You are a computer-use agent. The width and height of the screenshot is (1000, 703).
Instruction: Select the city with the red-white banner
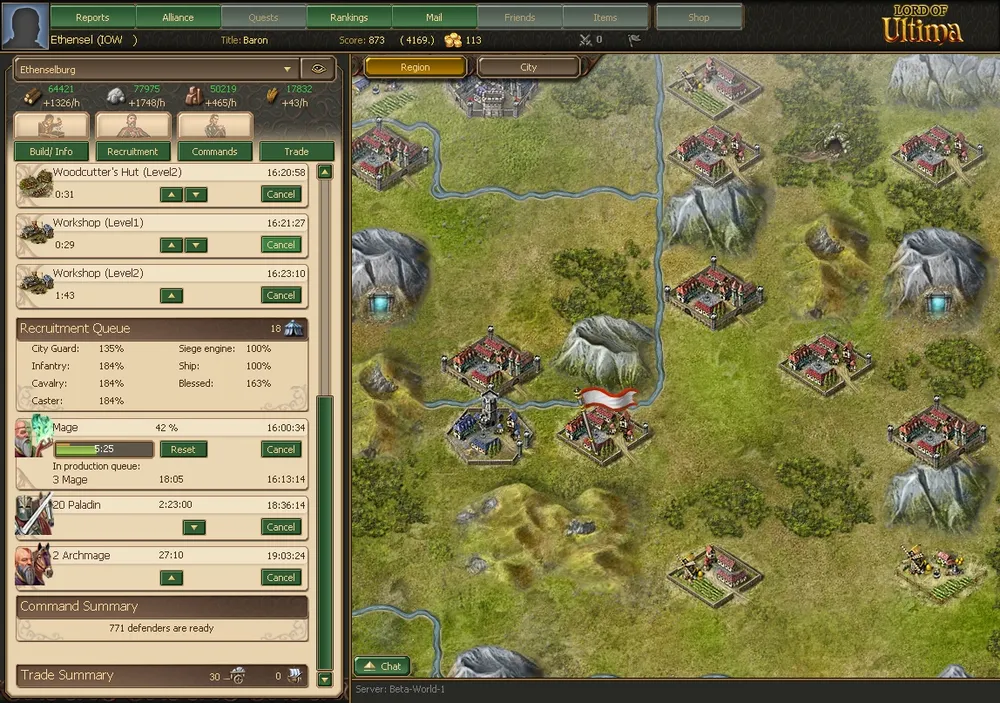(x=603, y=426)
